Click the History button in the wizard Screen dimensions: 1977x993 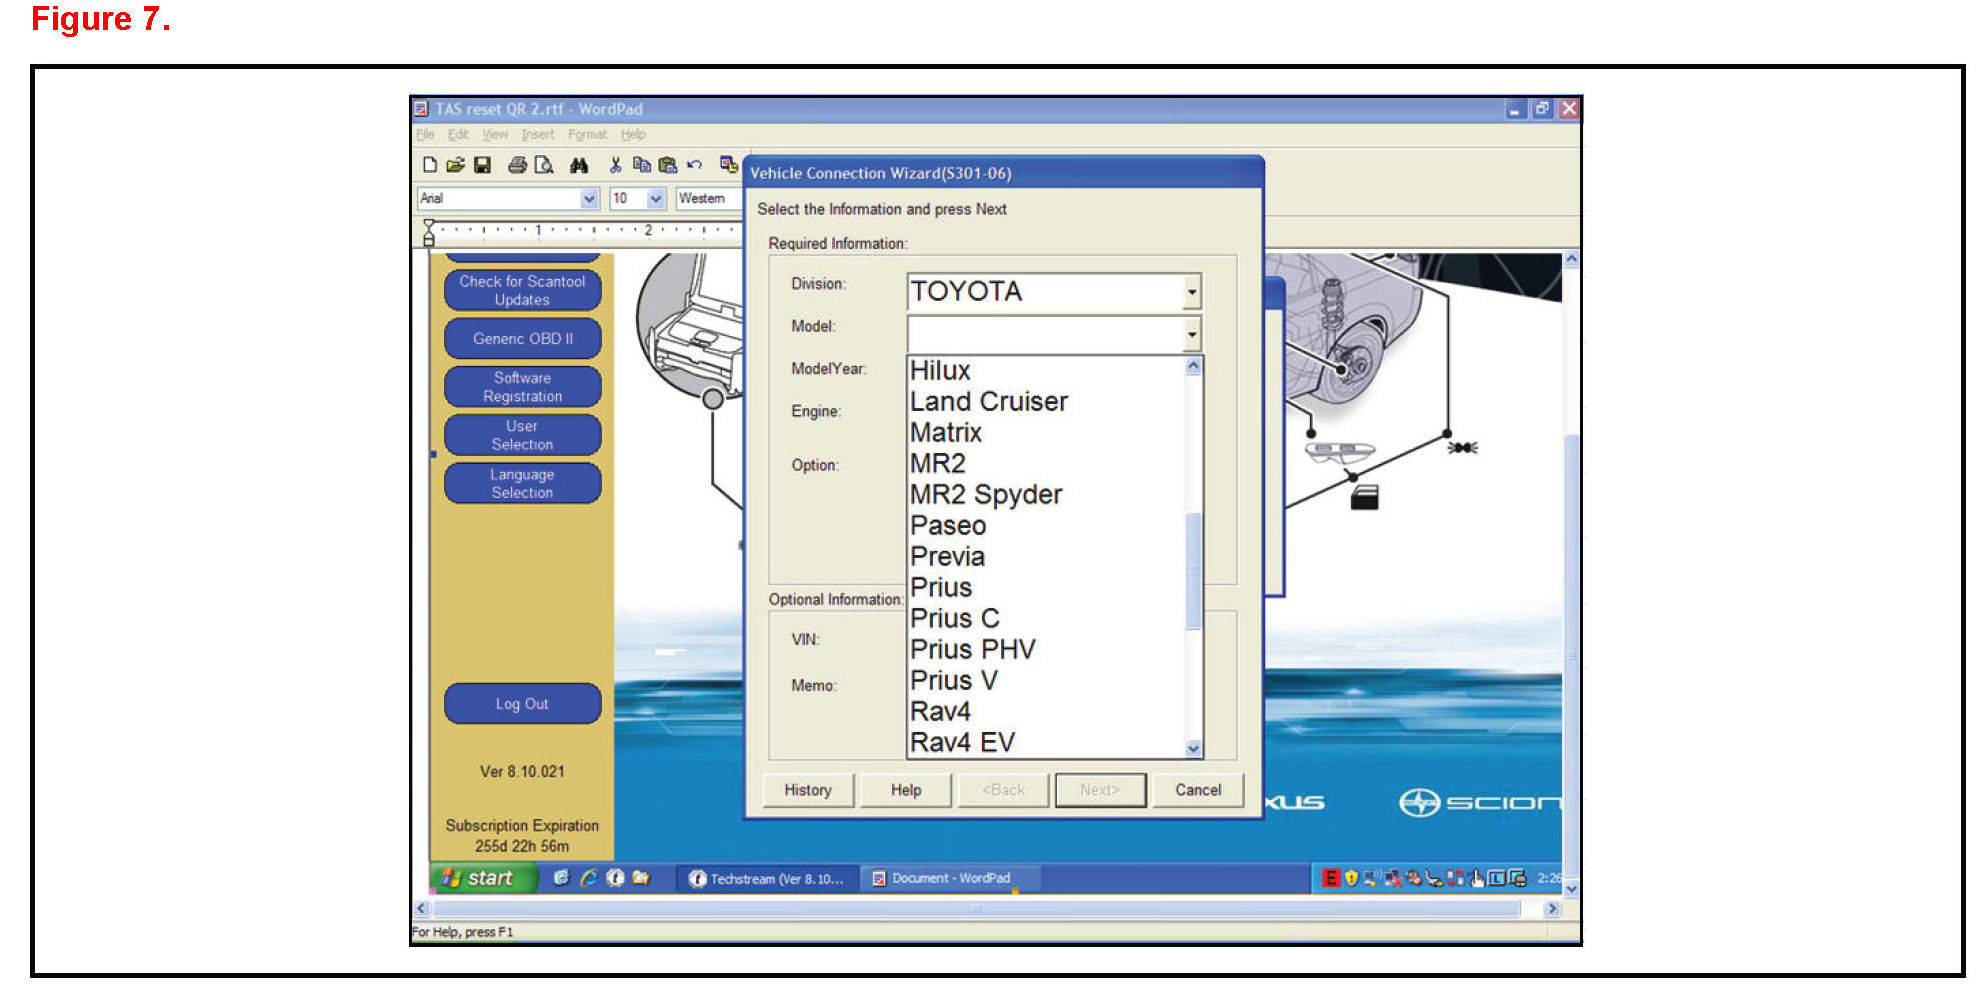click(x=808, y=790)
